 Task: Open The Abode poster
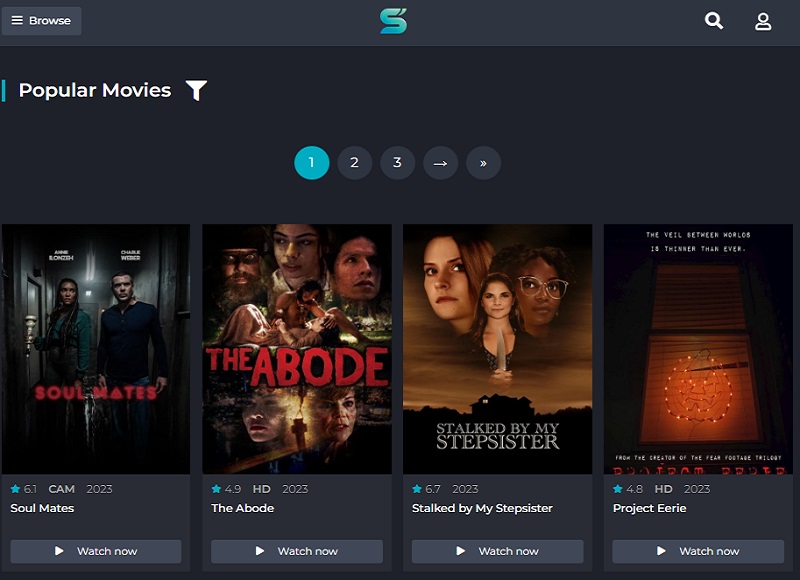coord(297,349)
